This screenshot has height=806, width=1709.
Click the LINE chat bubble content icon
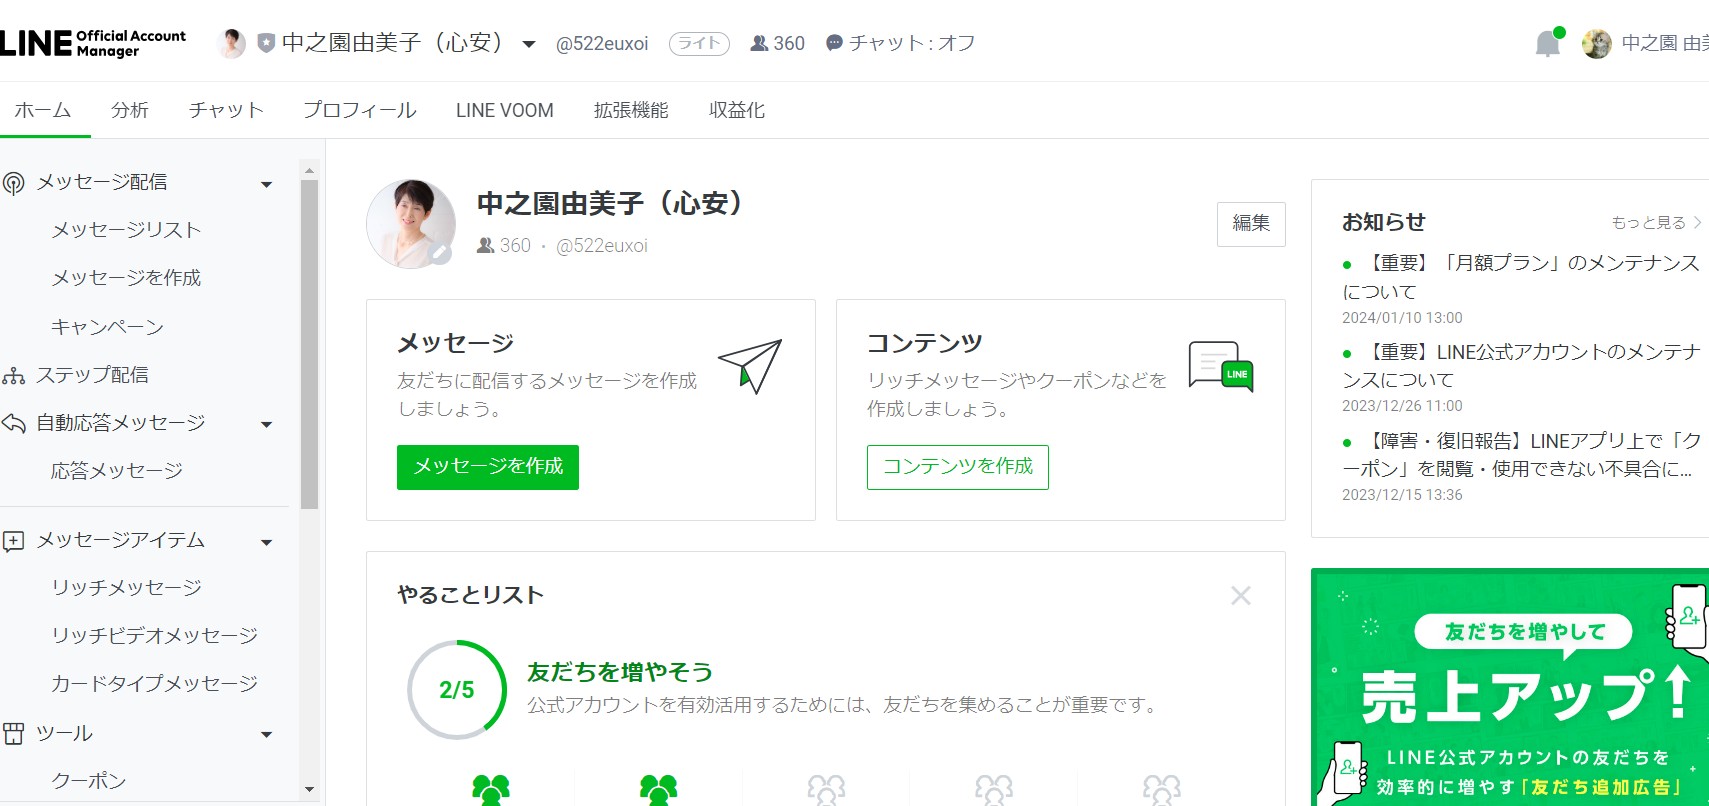(x=1220, y=366)
